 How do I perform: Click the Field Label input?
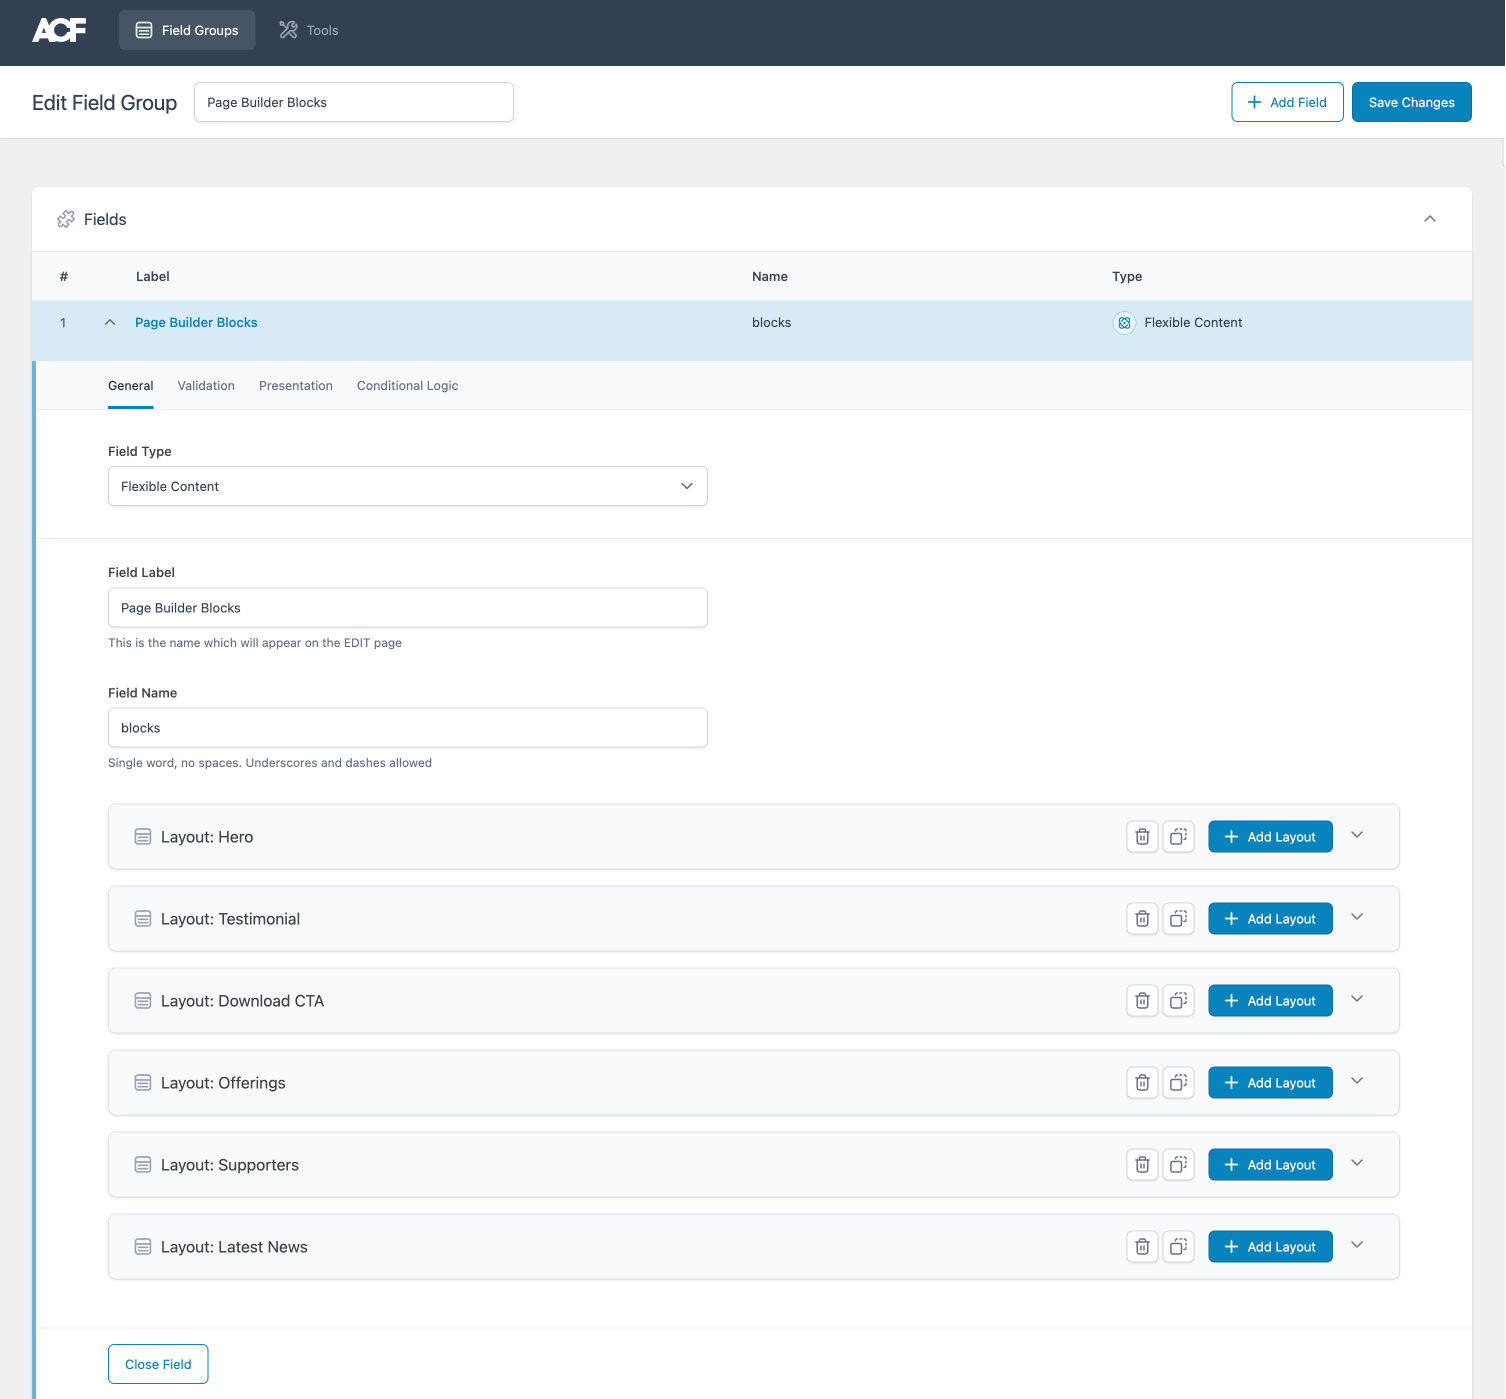(408, 608)
